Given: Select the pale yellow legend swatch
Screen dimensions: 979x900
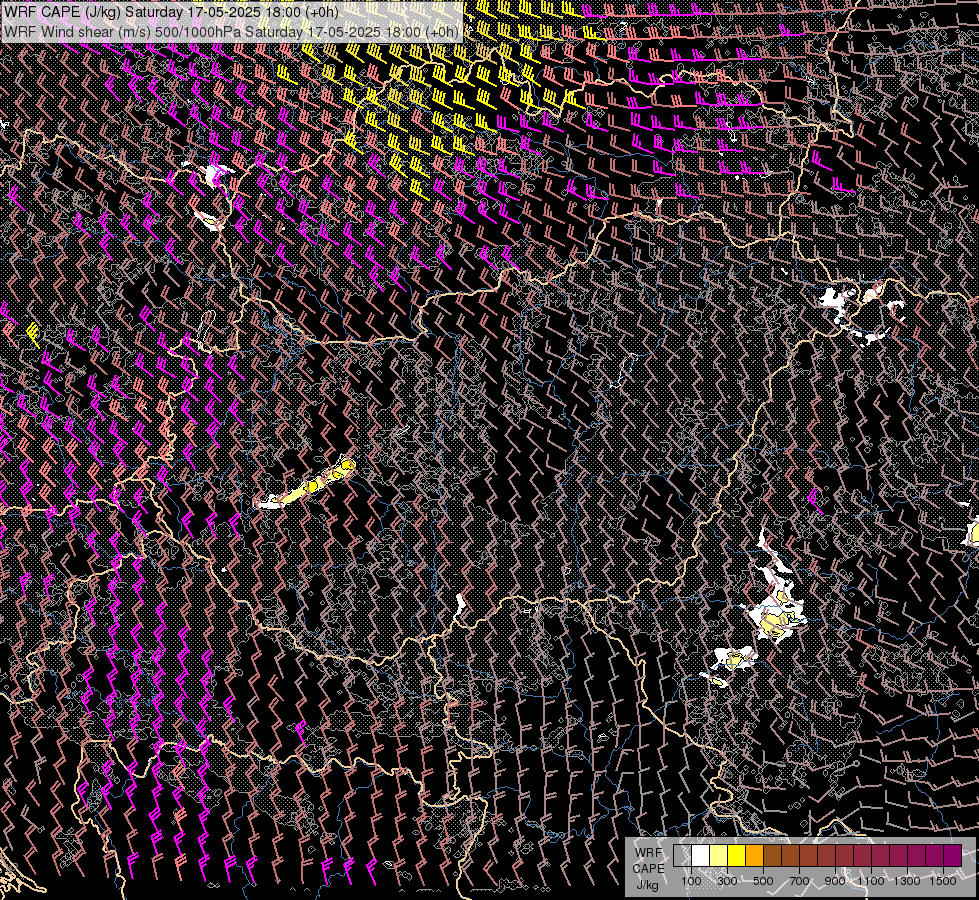Looking at the screenshot, I should point(719,855).
